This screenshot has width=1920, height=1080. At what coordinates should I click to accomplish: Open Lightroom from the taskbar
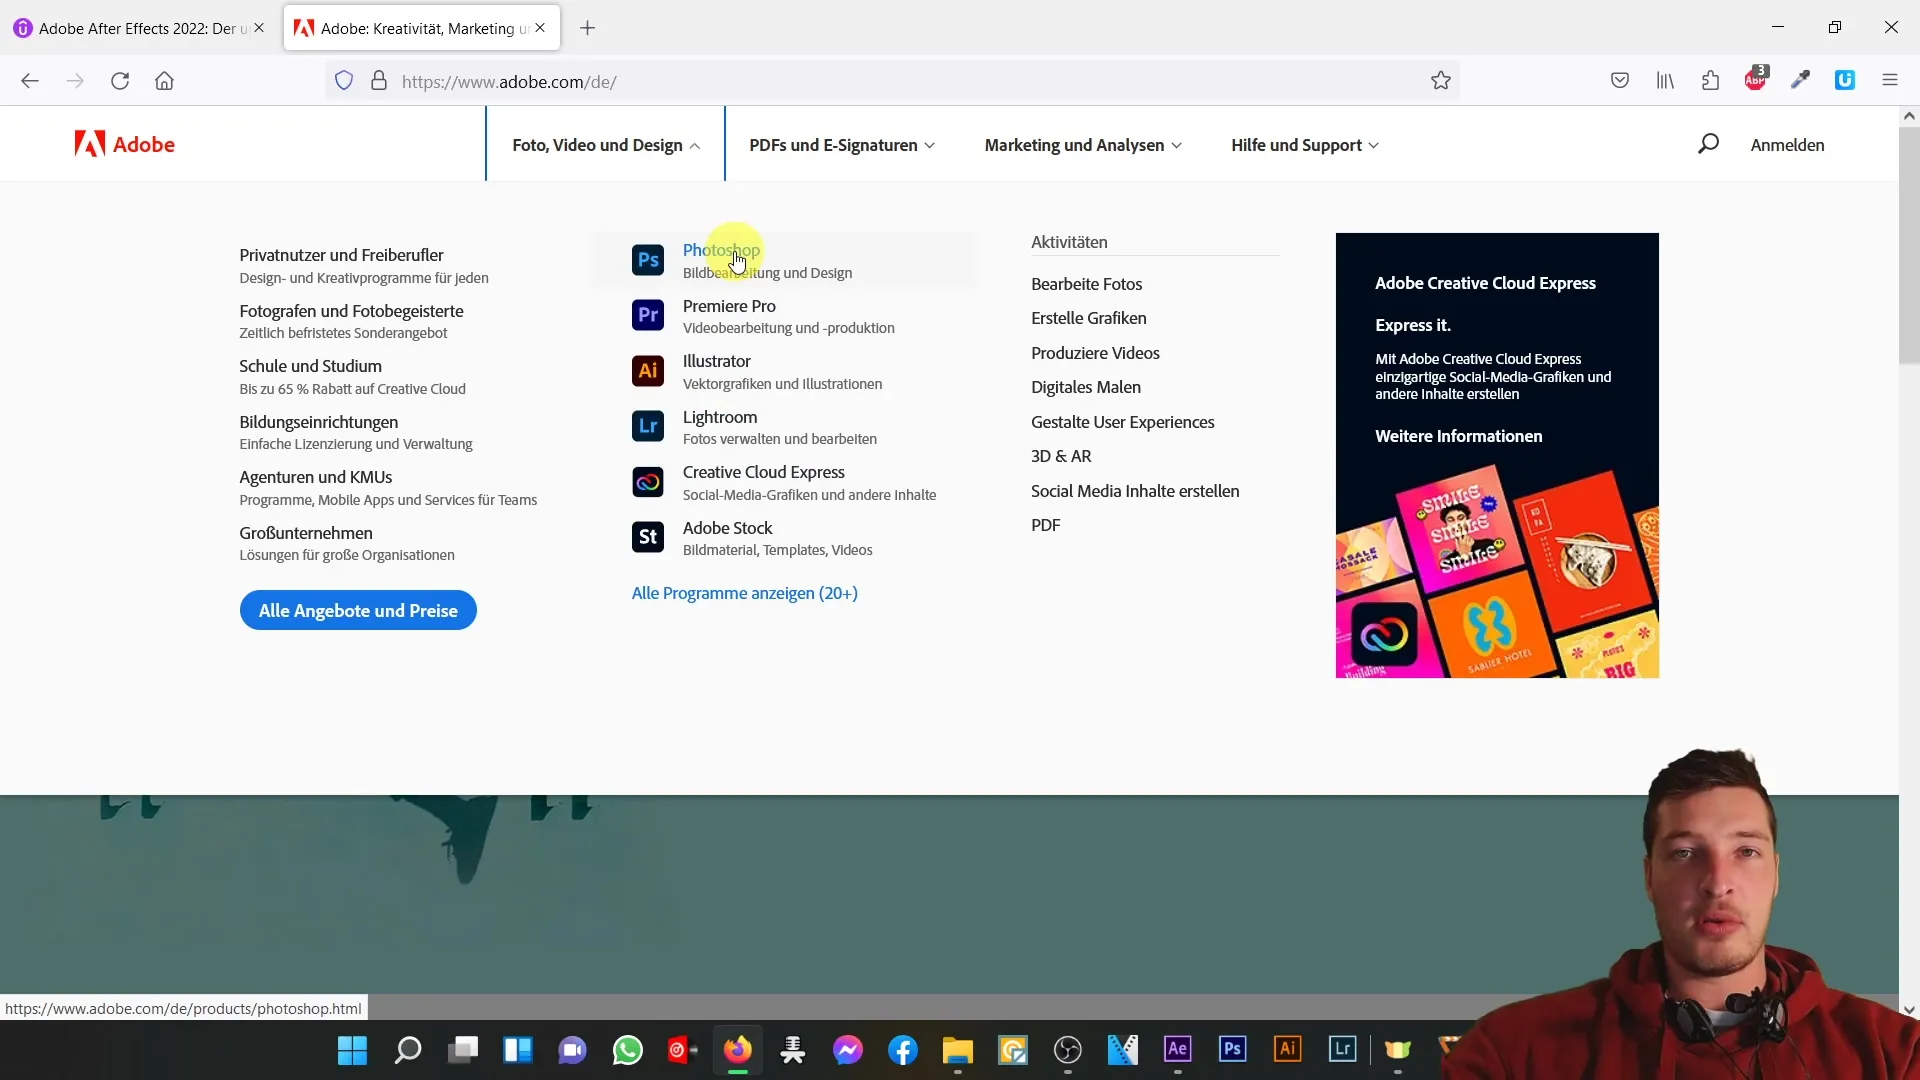pos(1342,1049)
